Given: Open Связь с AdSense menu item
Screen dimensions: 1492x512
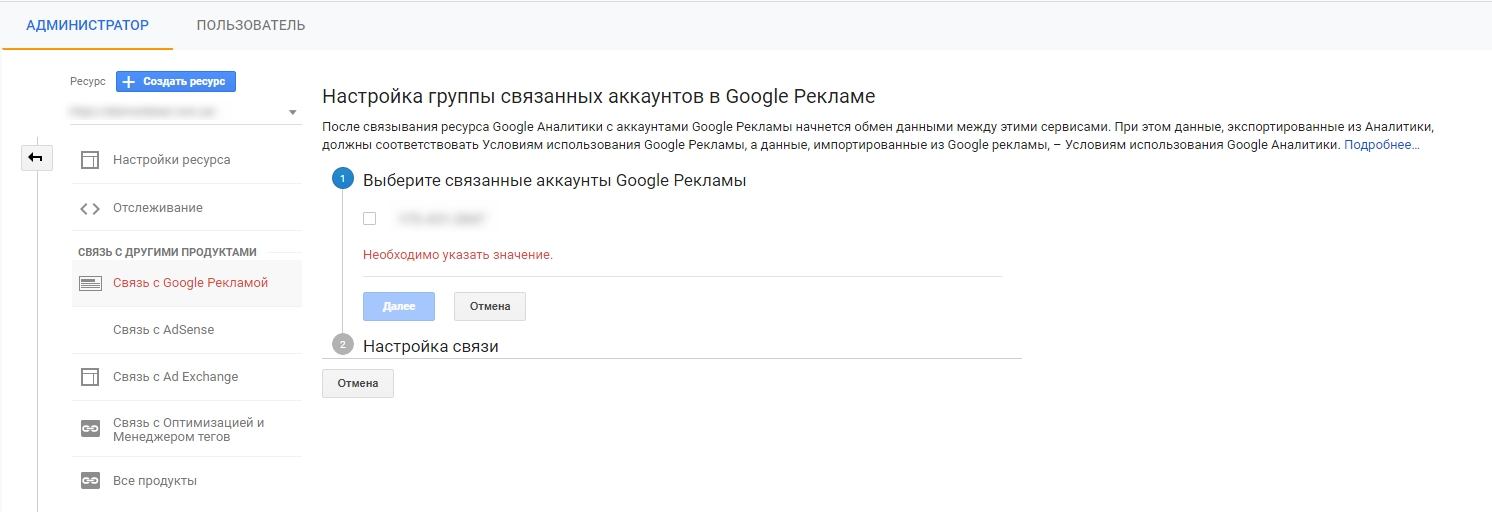Looking at the screenshot, I should pos(163,330).
